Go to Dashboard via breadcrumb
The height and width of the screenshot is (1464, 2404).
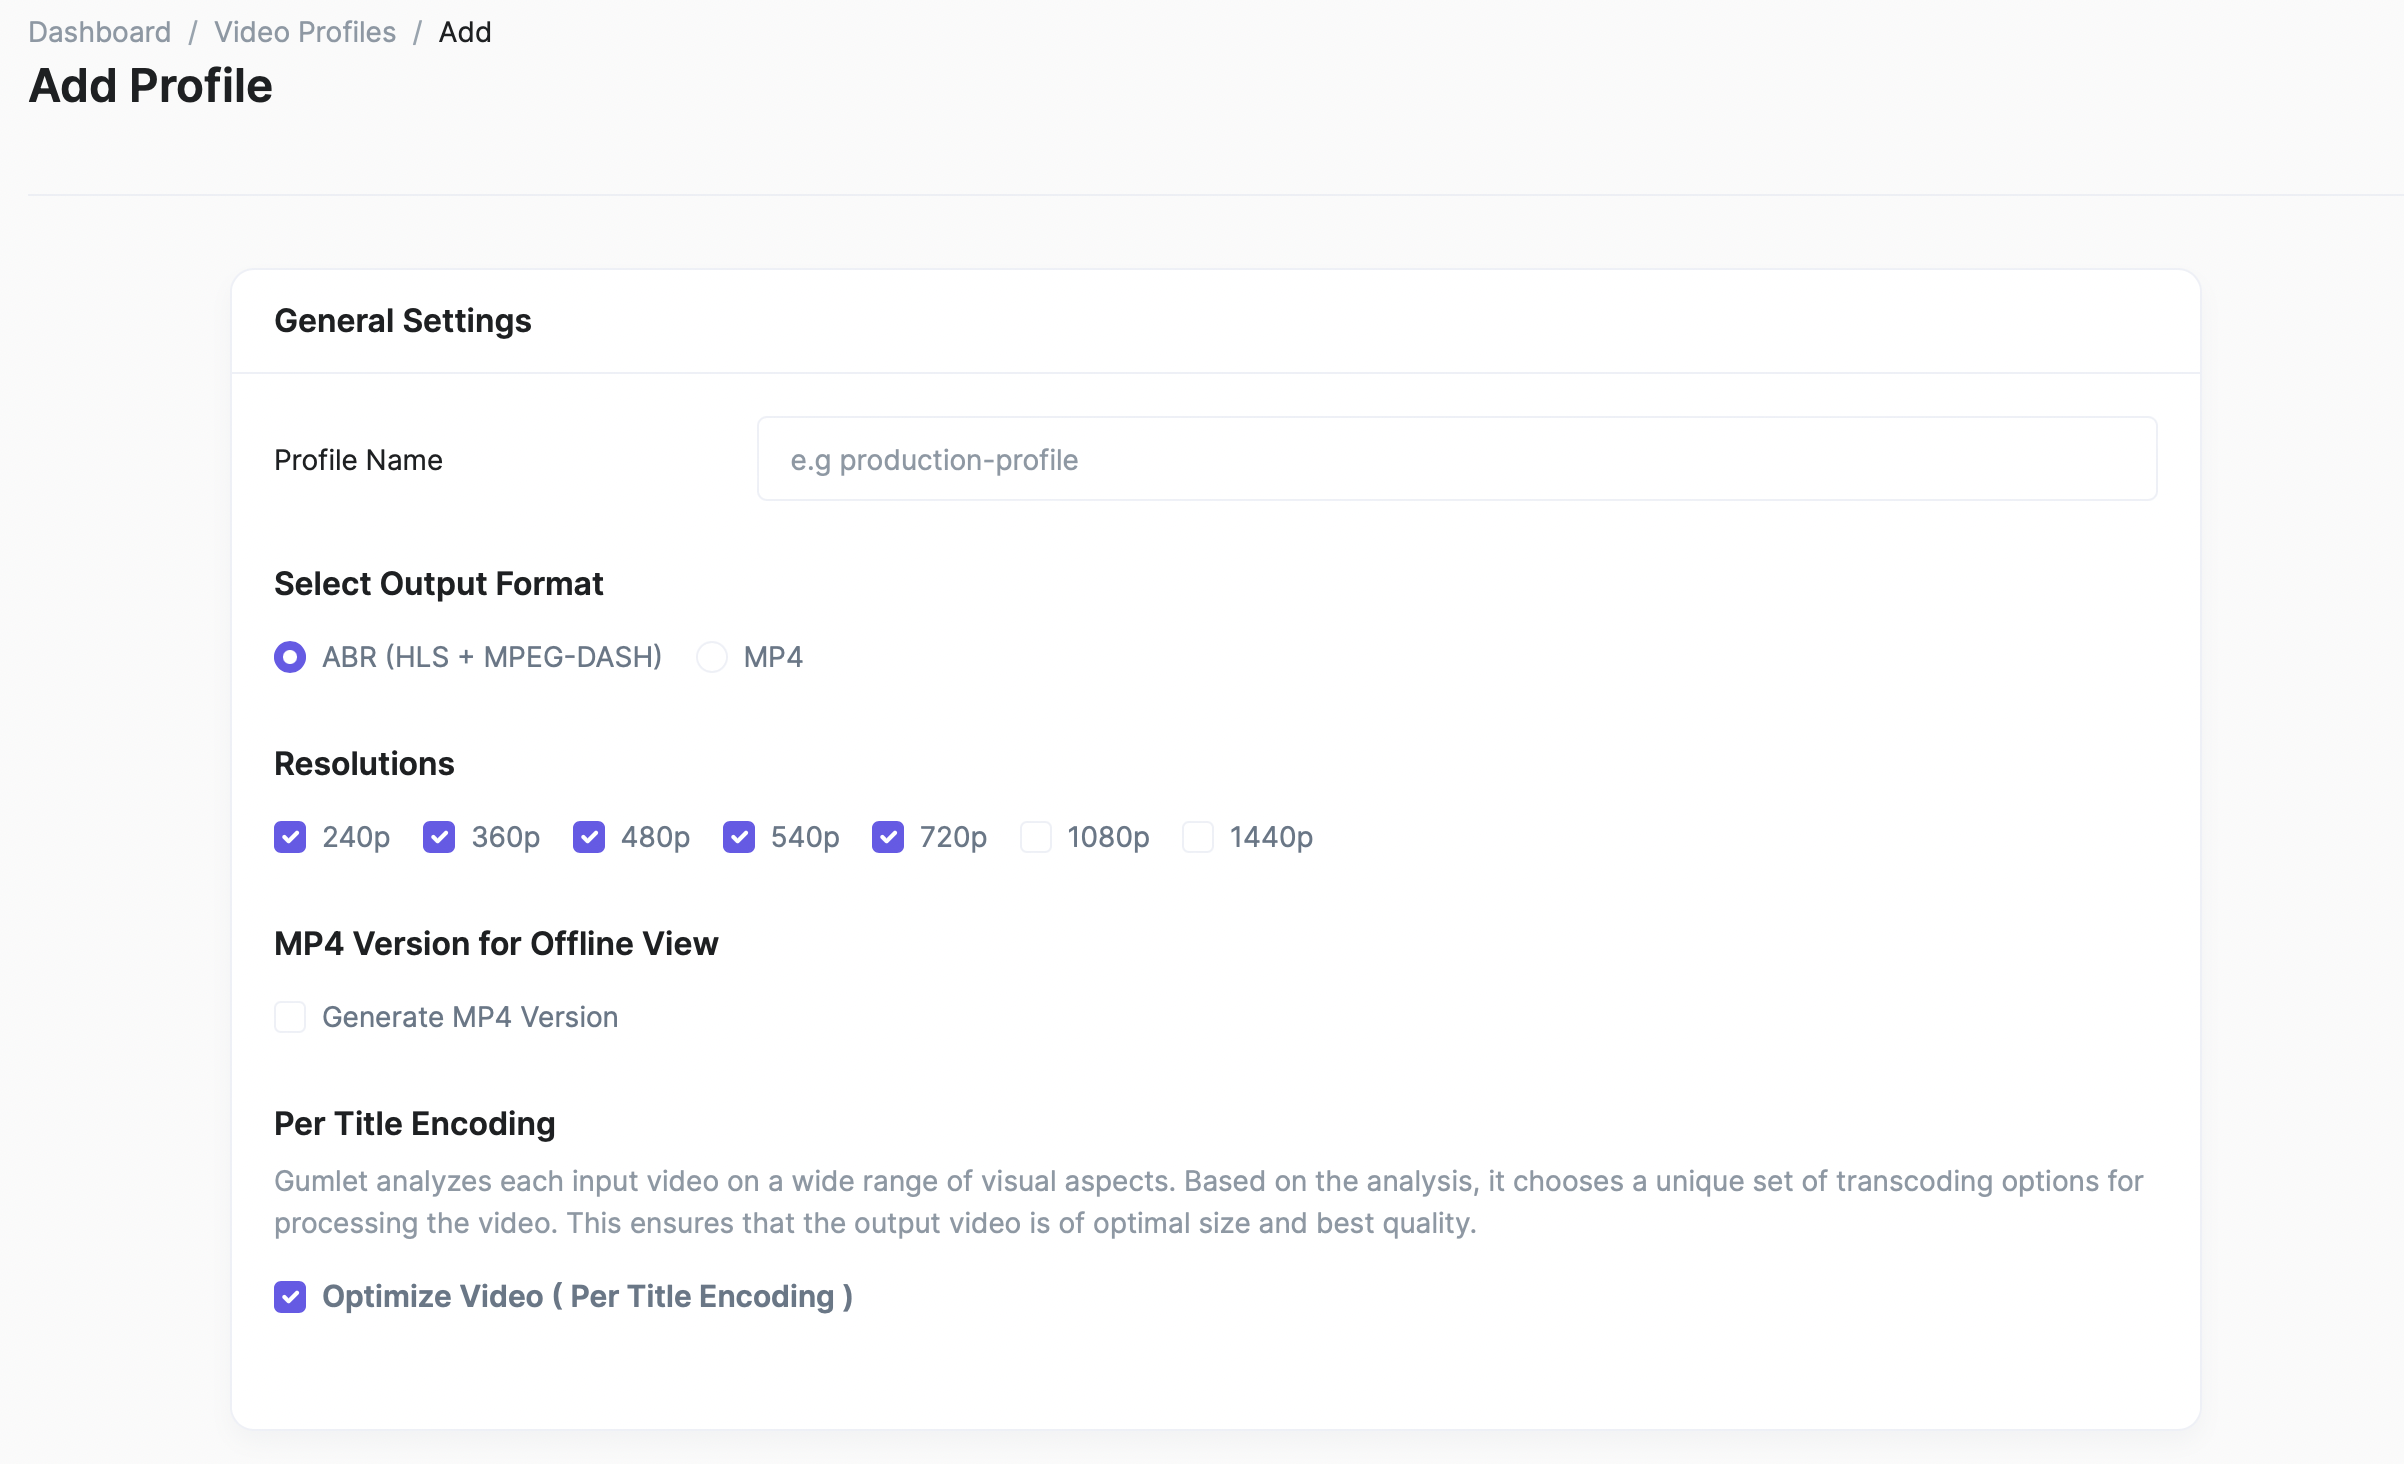[99, 32]
